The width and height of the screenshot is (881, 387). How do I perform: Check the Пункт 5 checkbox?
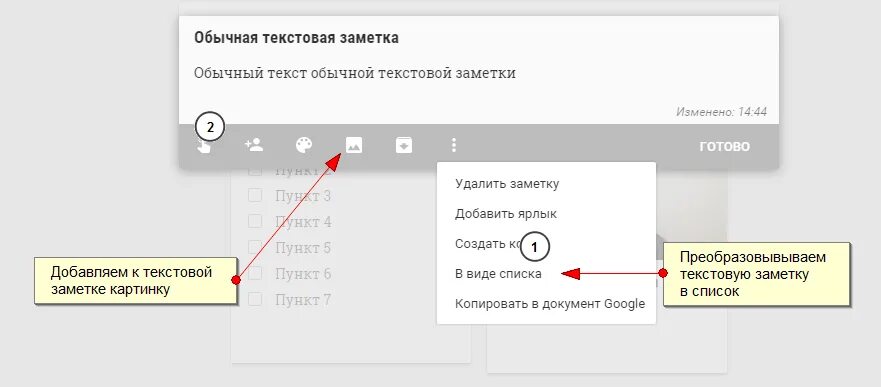[x=255, y=247]
